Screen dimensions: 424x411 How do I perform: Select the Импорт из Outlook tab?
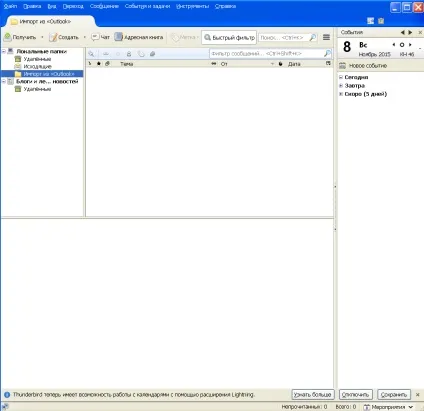50,21
